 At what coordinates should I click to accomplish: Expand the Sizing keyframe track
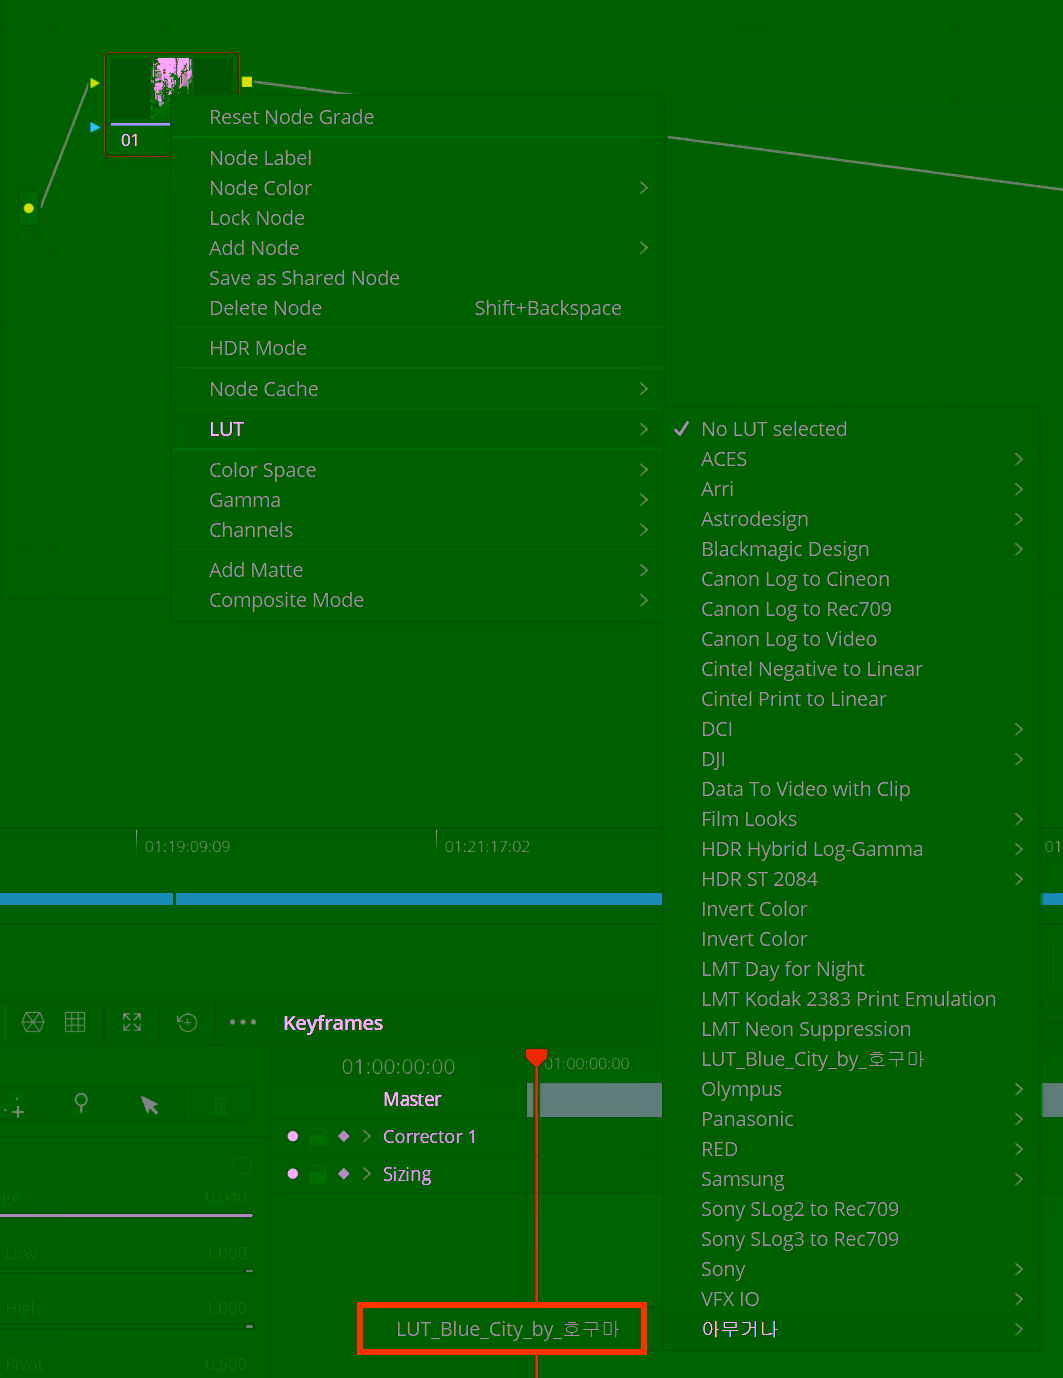pos(367,1173)
